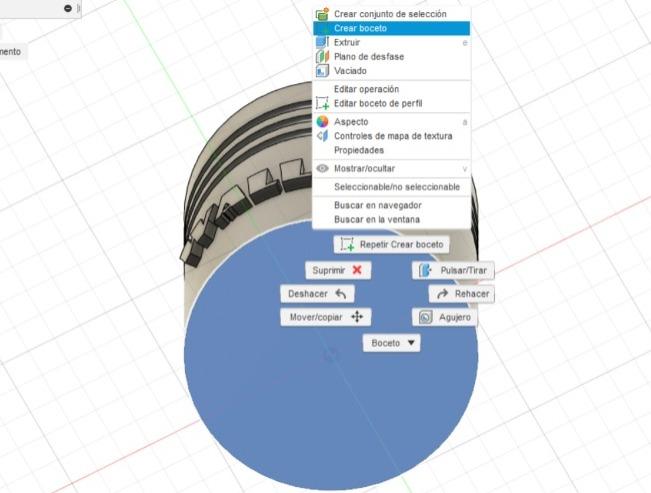The width and height of the screenshot is (651, 493).
Task: Click the sketch icon on Repetir Crear boceto
Action: tap(347, 244)
